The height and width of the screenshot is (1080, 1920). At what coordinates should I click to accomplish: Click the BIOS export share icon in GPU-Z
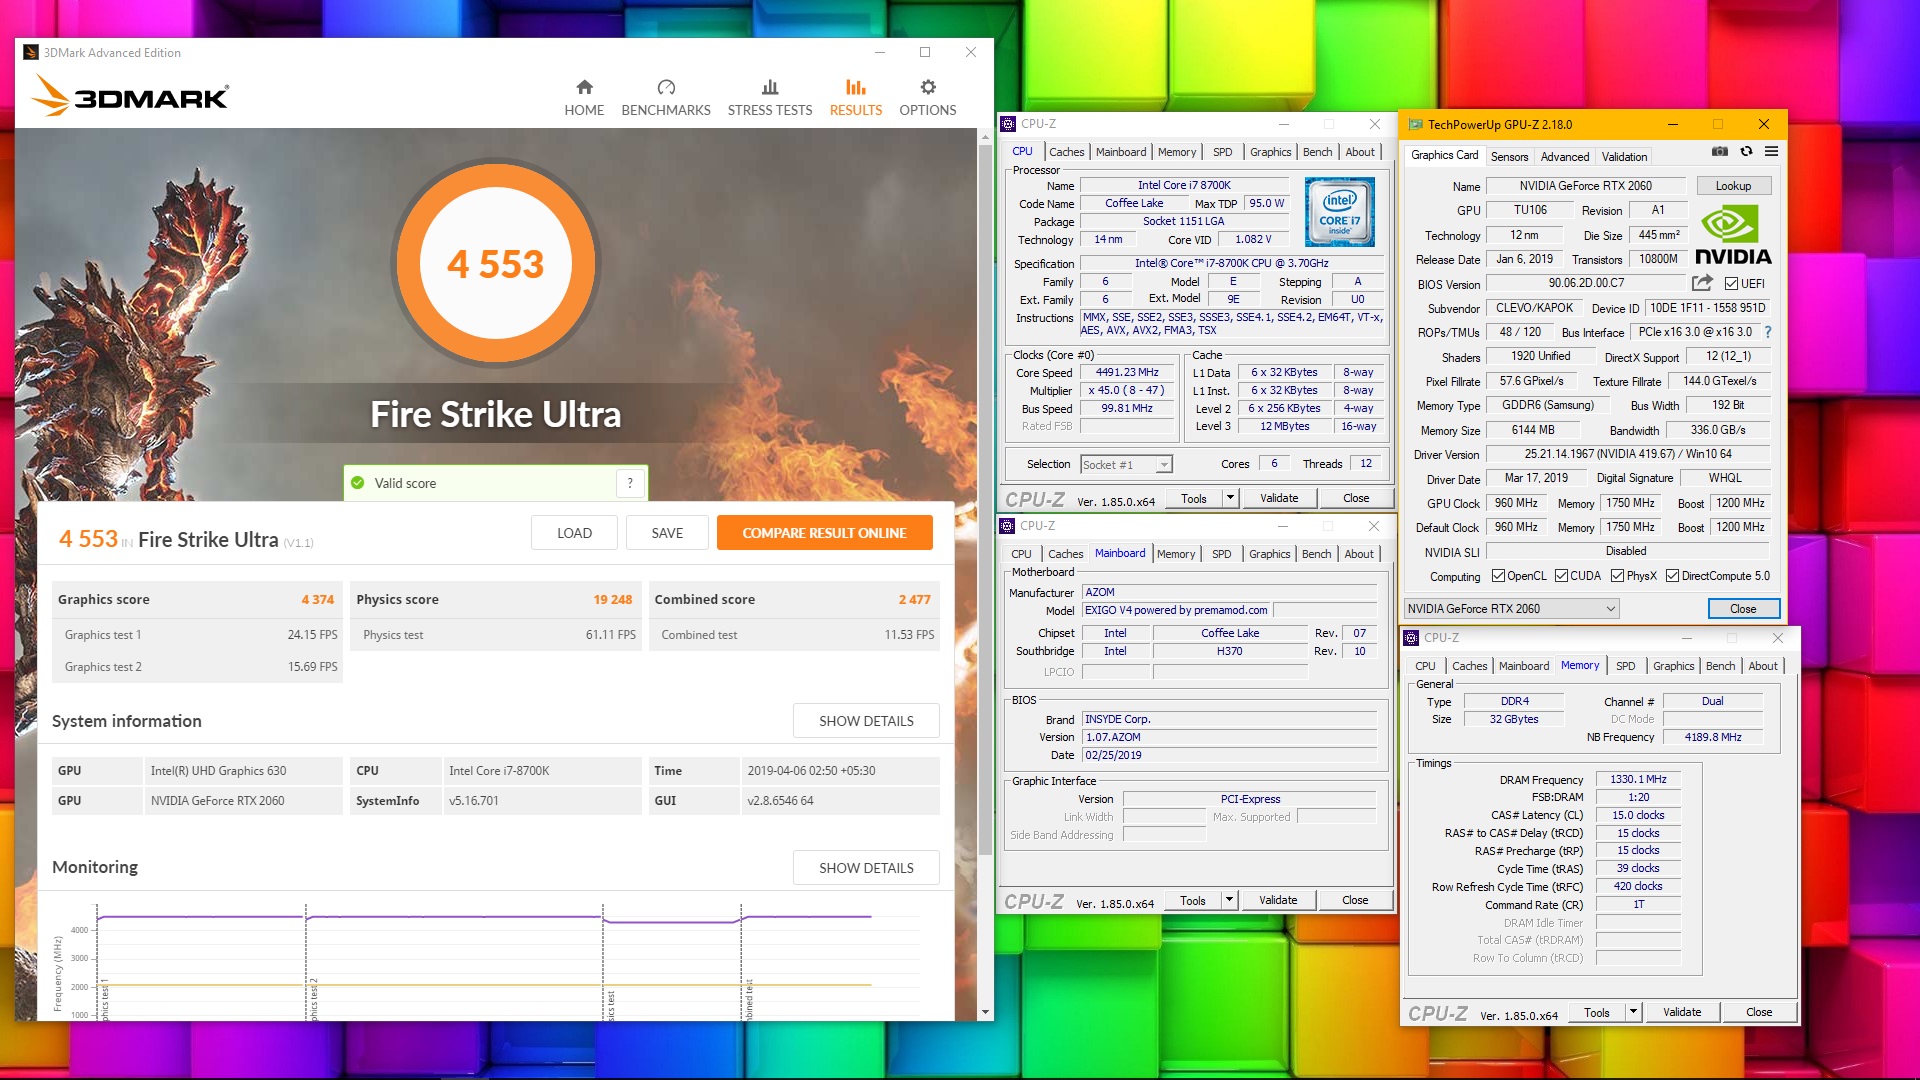pos(1702,283)
